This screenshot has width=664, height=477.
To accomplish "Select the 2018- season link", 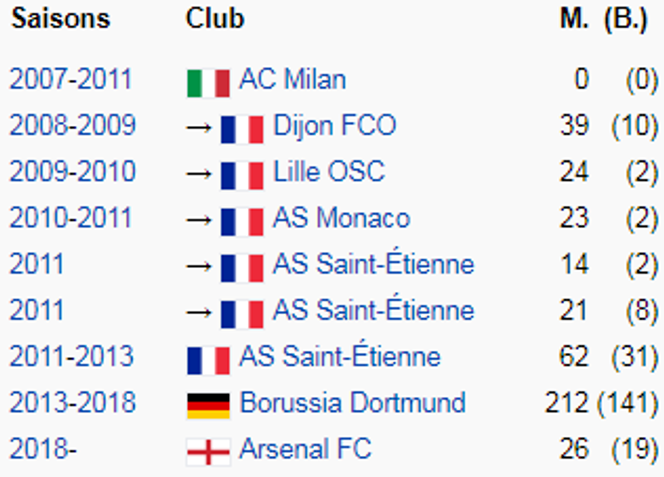I will tap(43, 448).
